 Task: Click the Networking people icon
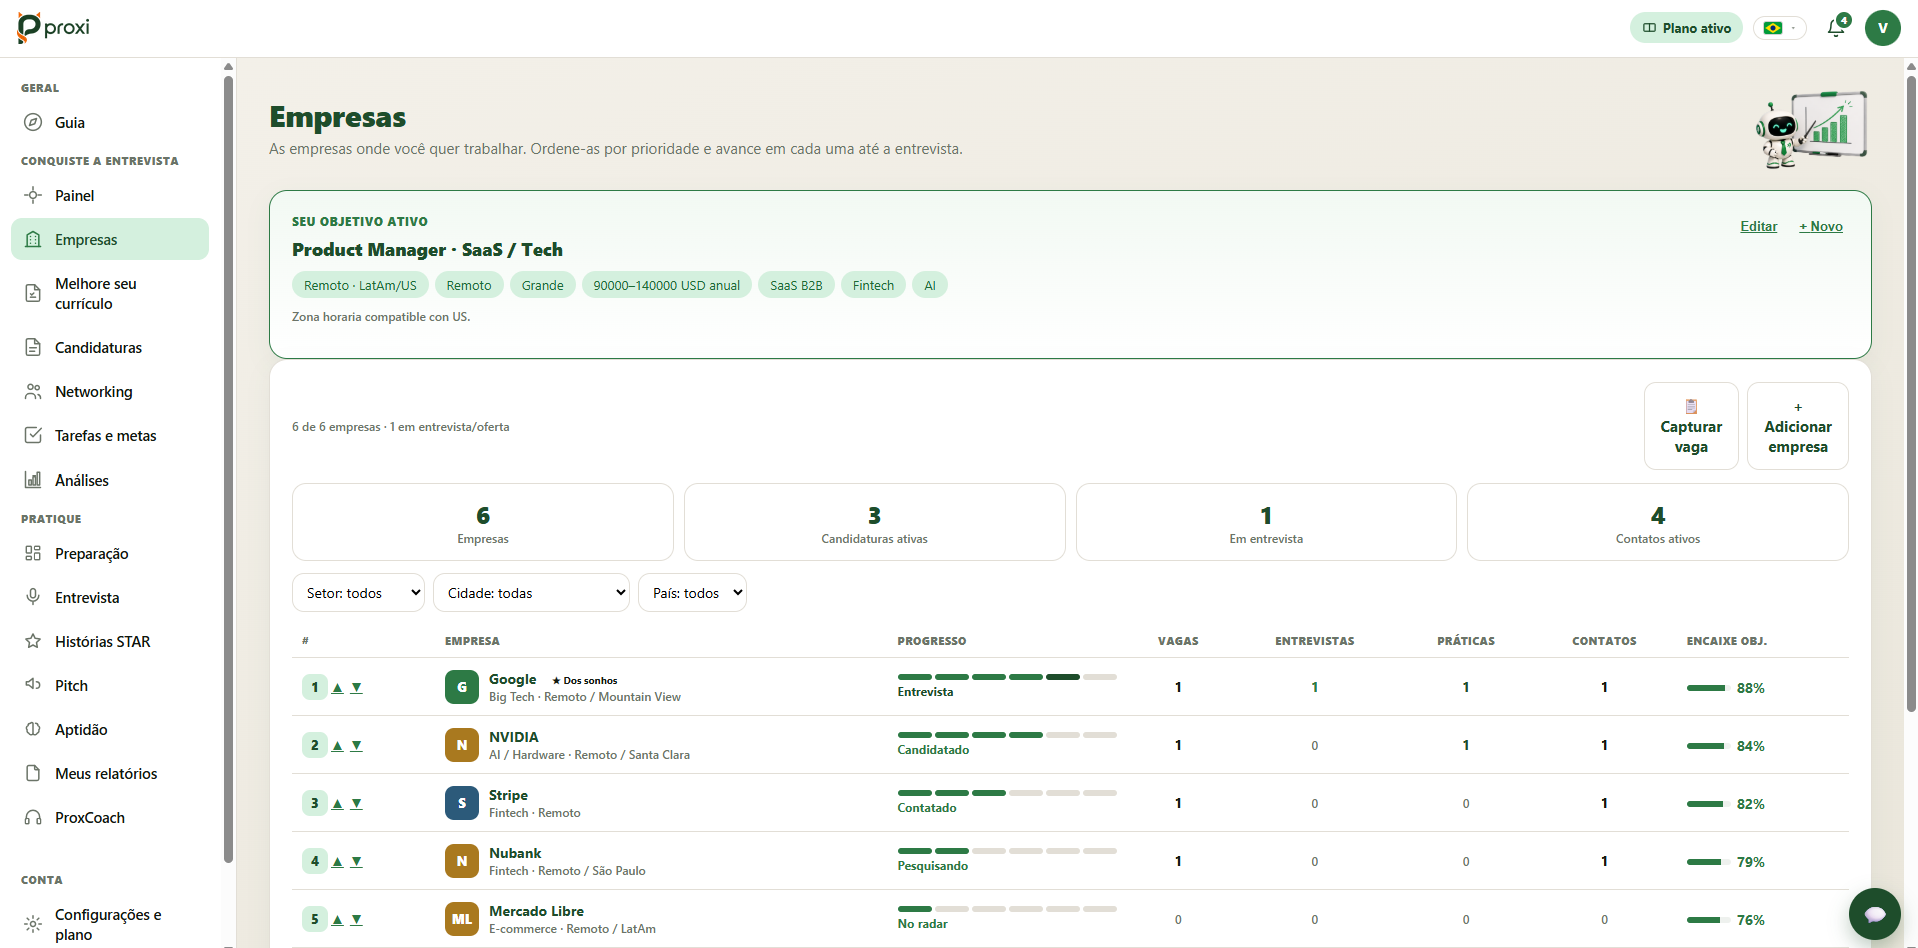click(x=33, y=391)
